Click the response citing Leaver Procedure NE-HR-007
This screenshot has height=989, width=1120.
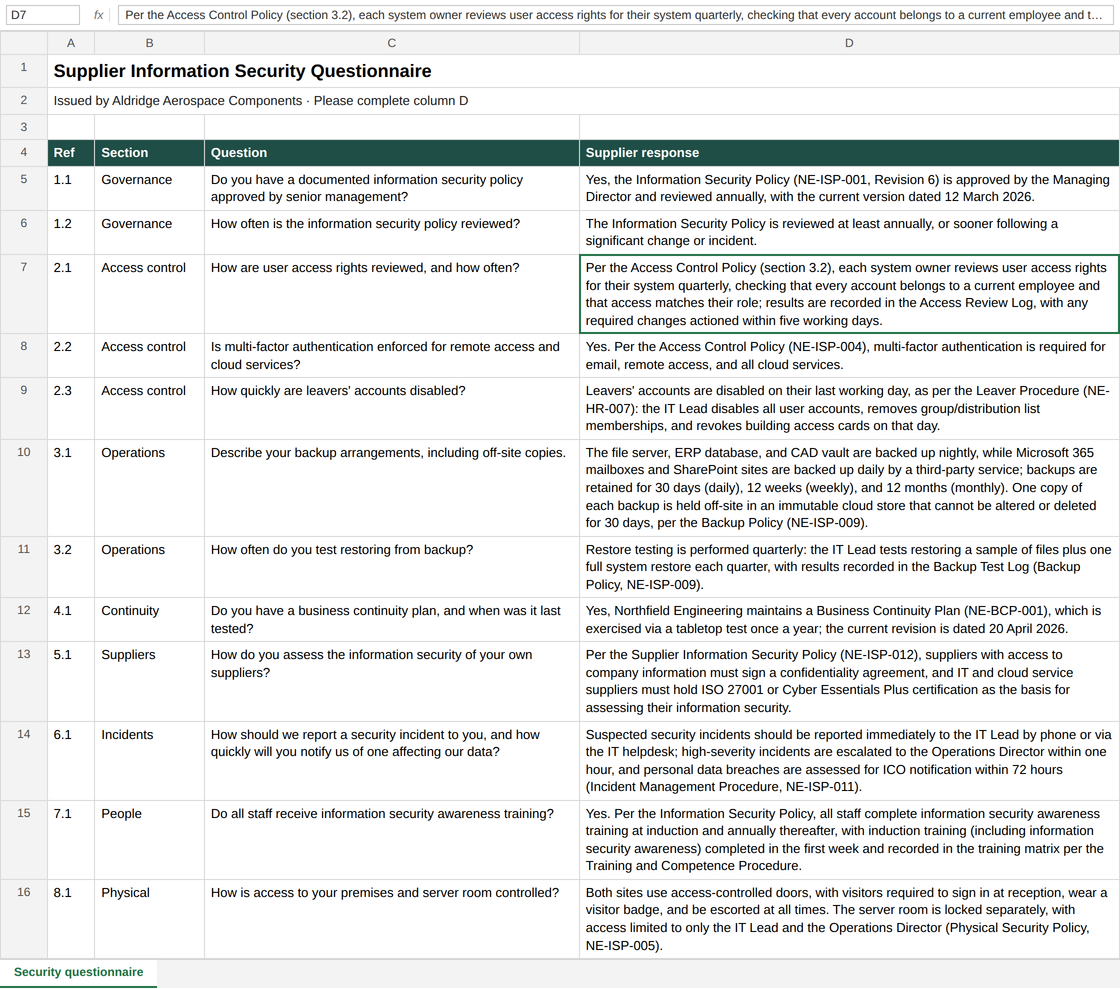coord(849,408)
